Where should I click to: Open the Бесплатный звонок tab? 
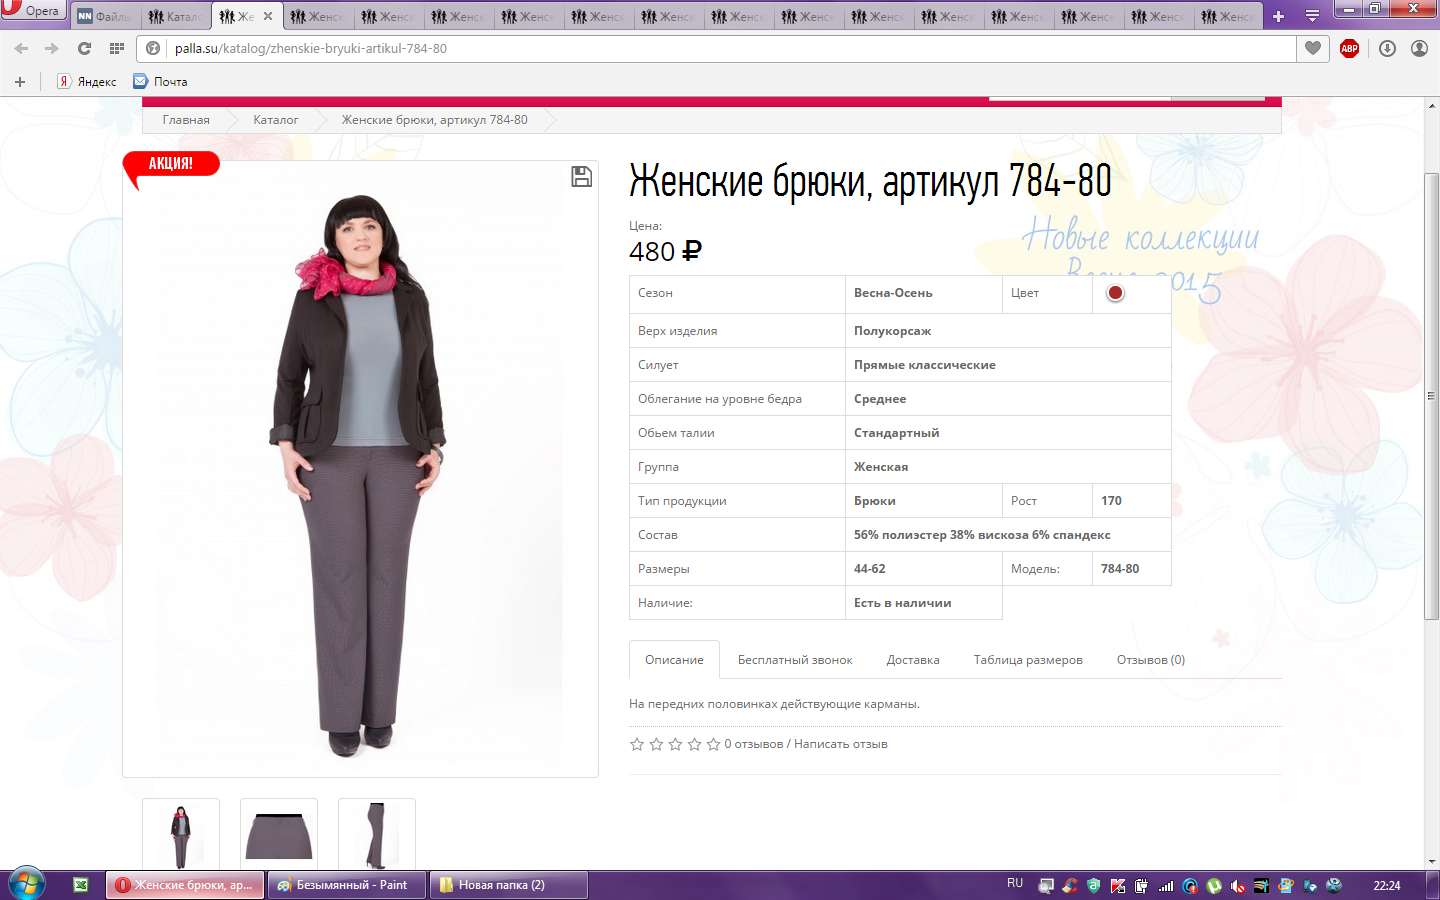tap(795, 660)
